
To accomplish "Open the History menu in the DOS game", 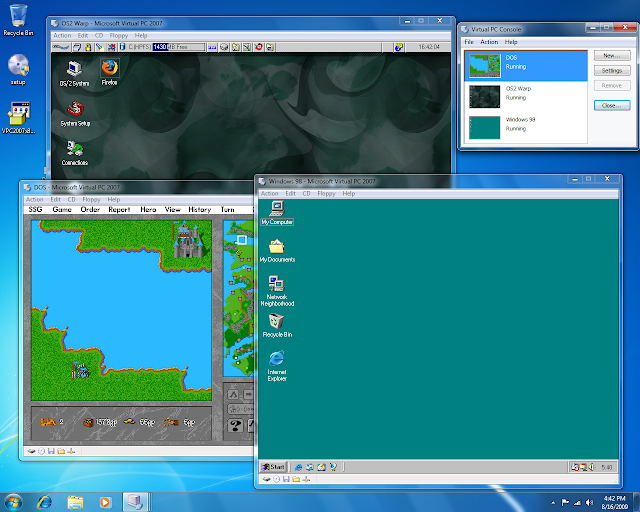I will point(200,209).
